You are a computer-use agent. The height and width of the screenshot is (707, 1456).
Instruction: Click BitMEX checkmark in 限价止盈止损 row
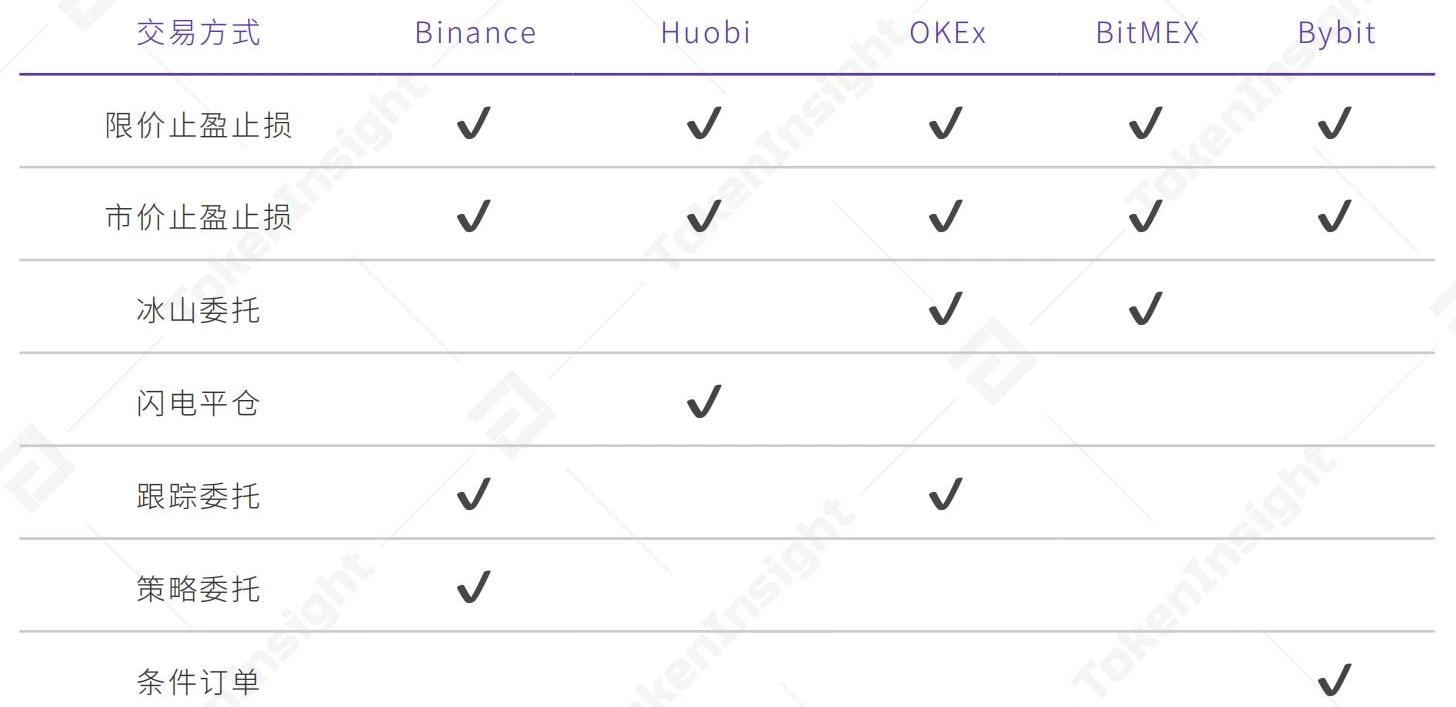pyautogui.click(x=1146, y=125)
